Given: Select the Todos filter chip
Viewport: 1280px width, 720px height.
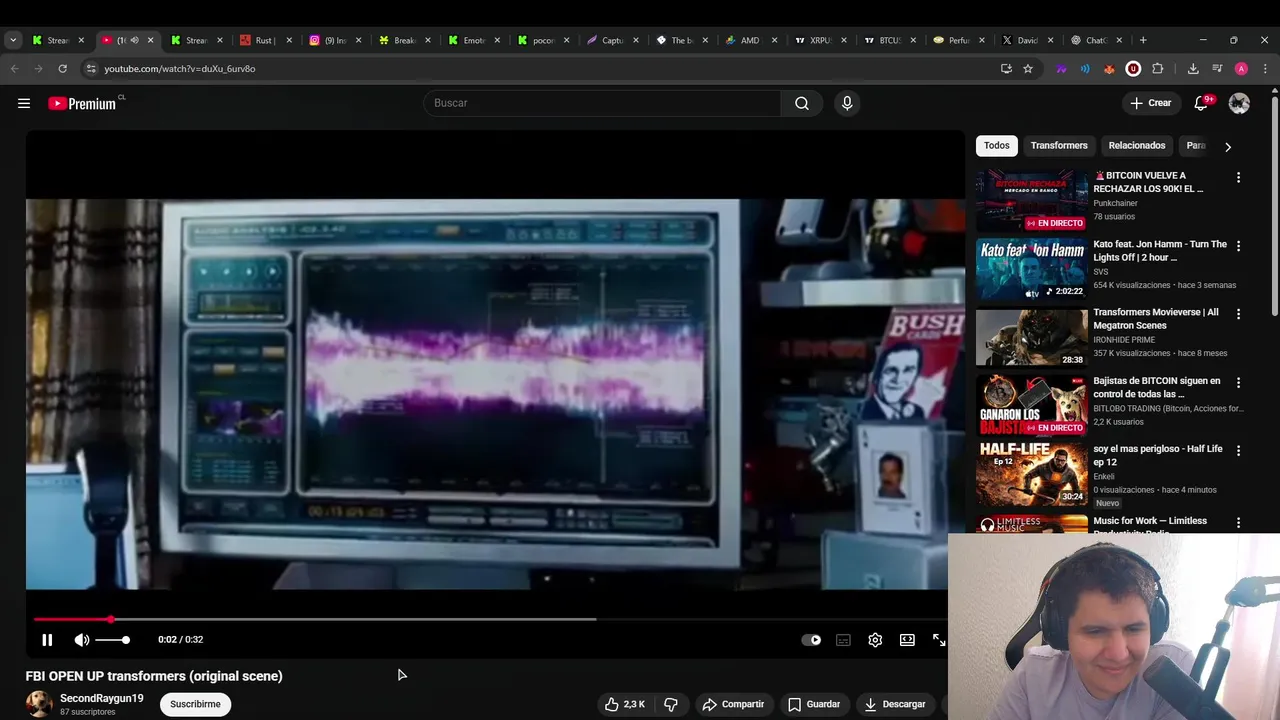Looking at the screenshot, I should pos(997,146).
